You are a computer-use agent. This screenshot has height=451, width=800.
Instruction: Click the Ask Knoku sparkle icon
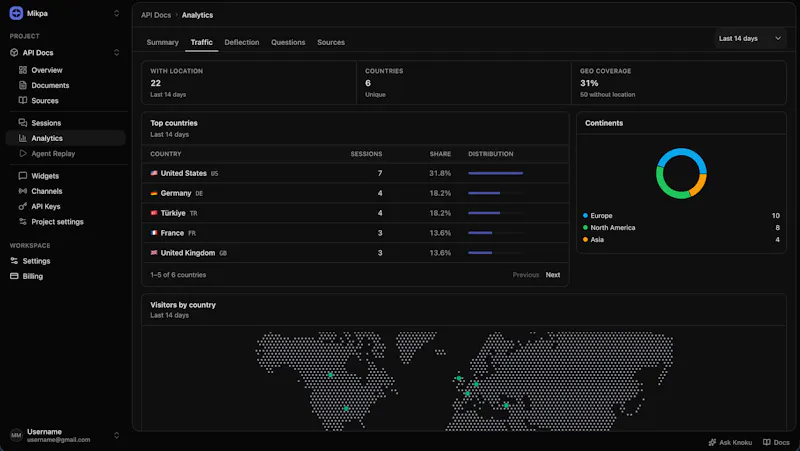(x=712, y=442)
